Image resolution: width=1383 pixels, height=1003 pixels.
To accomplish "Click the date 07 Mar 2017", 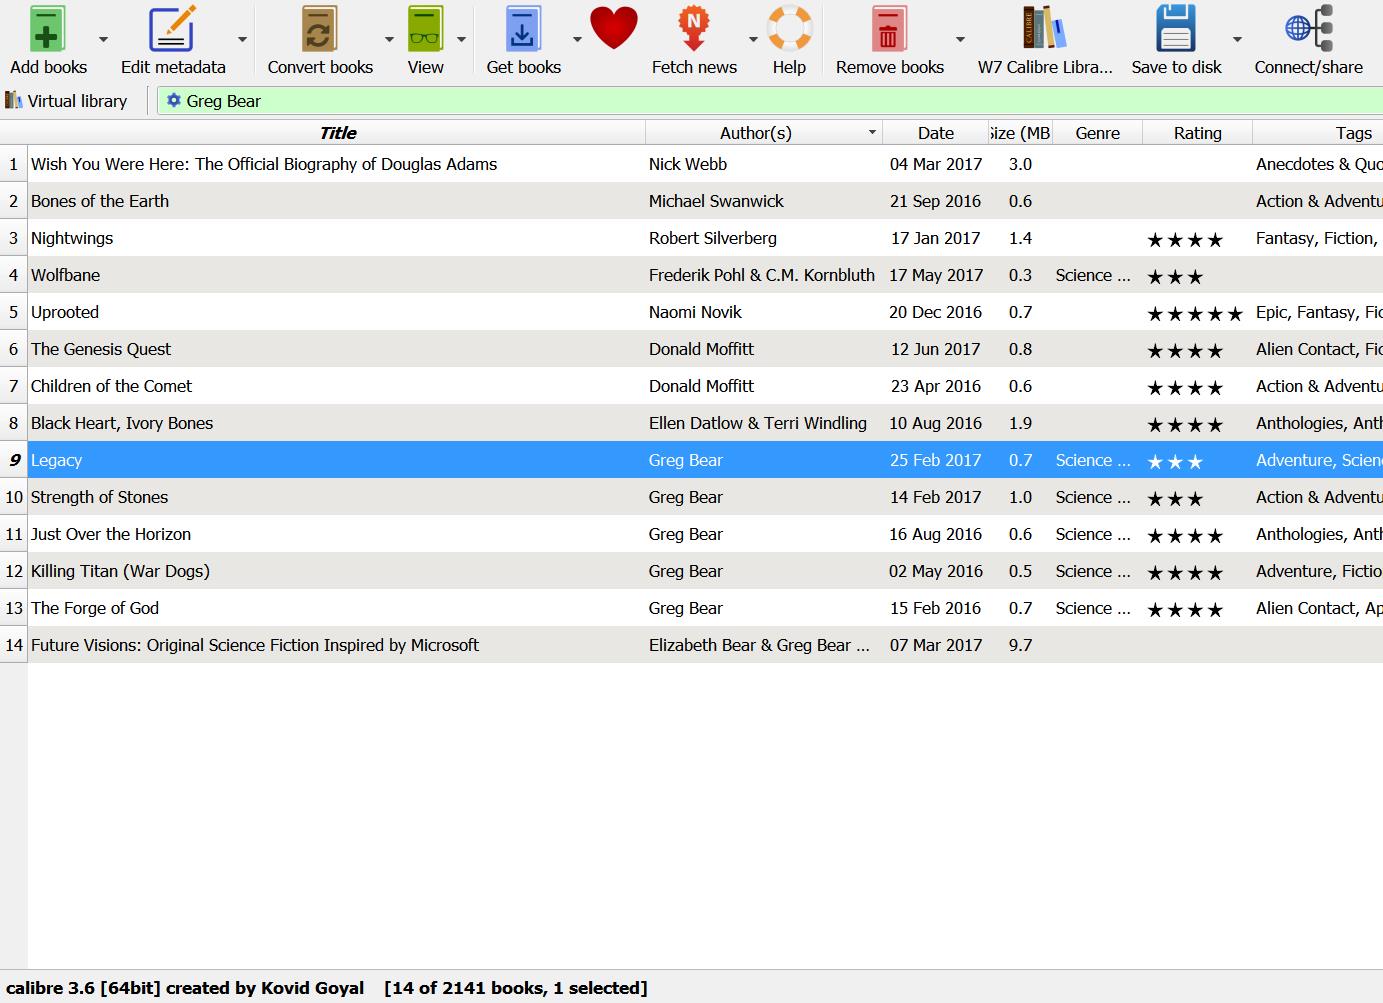I will (936, 645).
